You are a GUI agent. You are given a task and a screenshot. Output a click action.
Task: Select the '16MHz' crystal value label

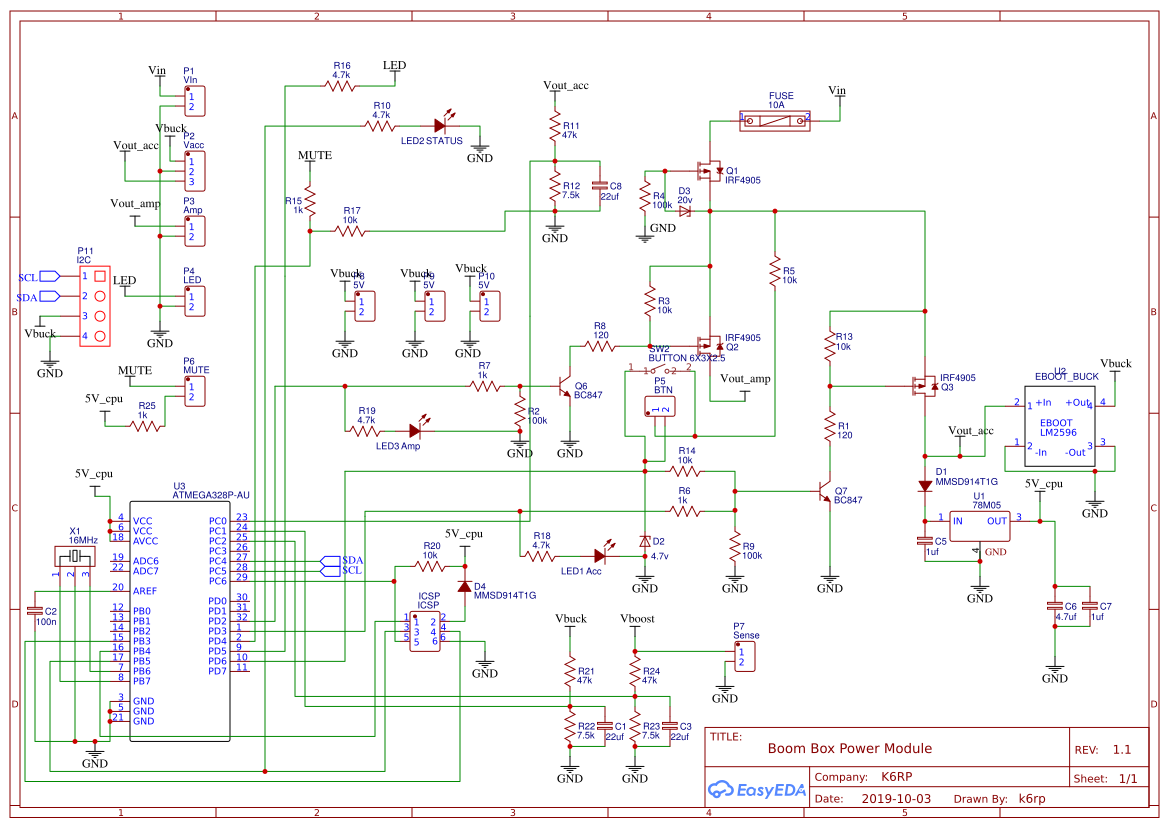tap(83, 540)
